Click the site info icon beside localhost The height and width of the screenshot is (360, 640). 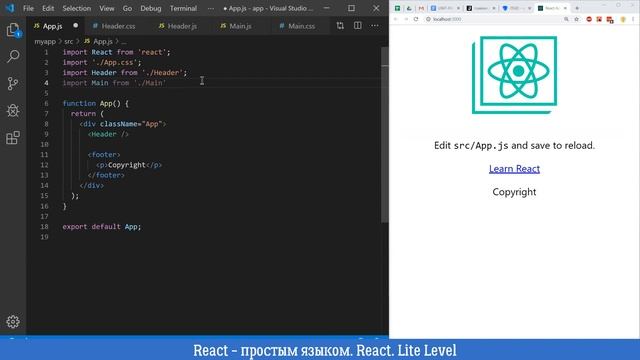point(428,19)
